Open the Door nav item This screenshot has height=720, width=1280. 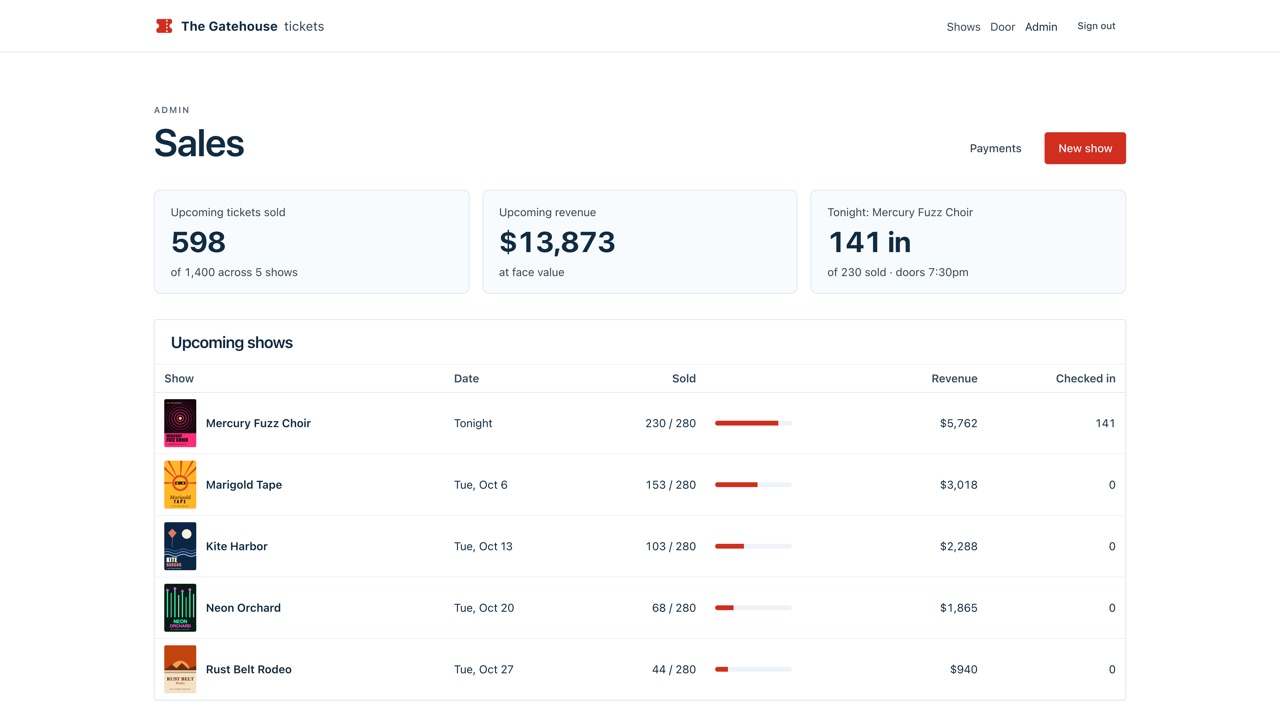[1002, 27]
